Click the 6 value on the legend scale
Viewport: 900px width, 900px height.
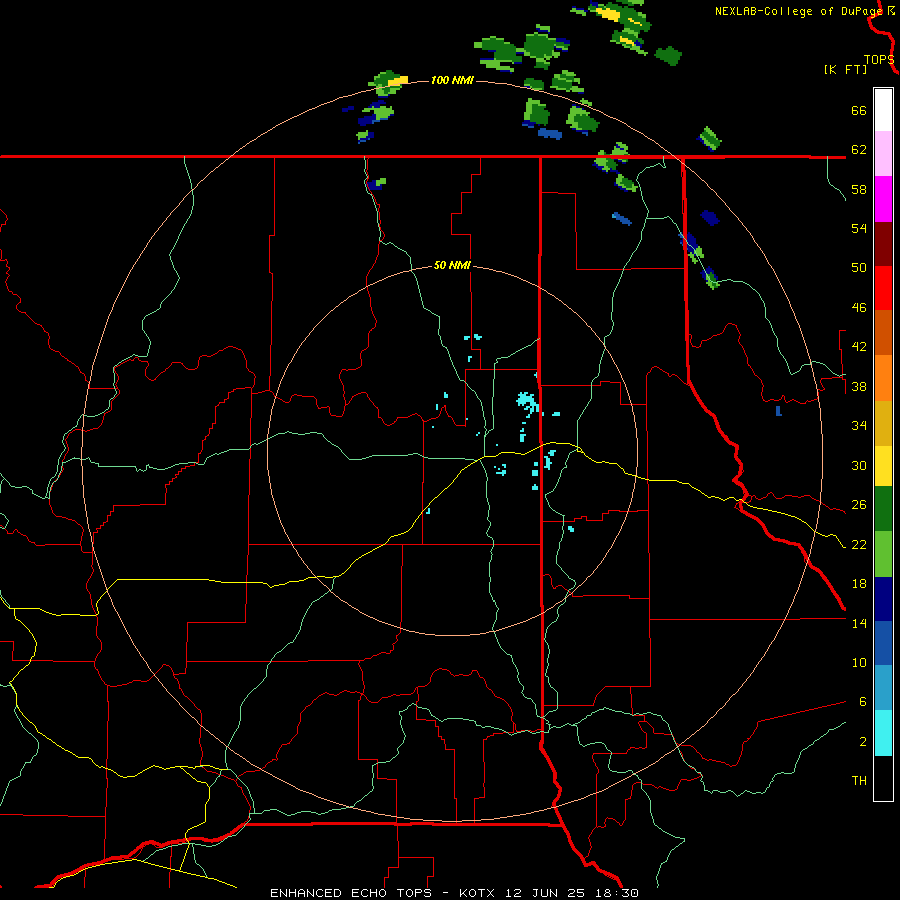click(862, 702)
